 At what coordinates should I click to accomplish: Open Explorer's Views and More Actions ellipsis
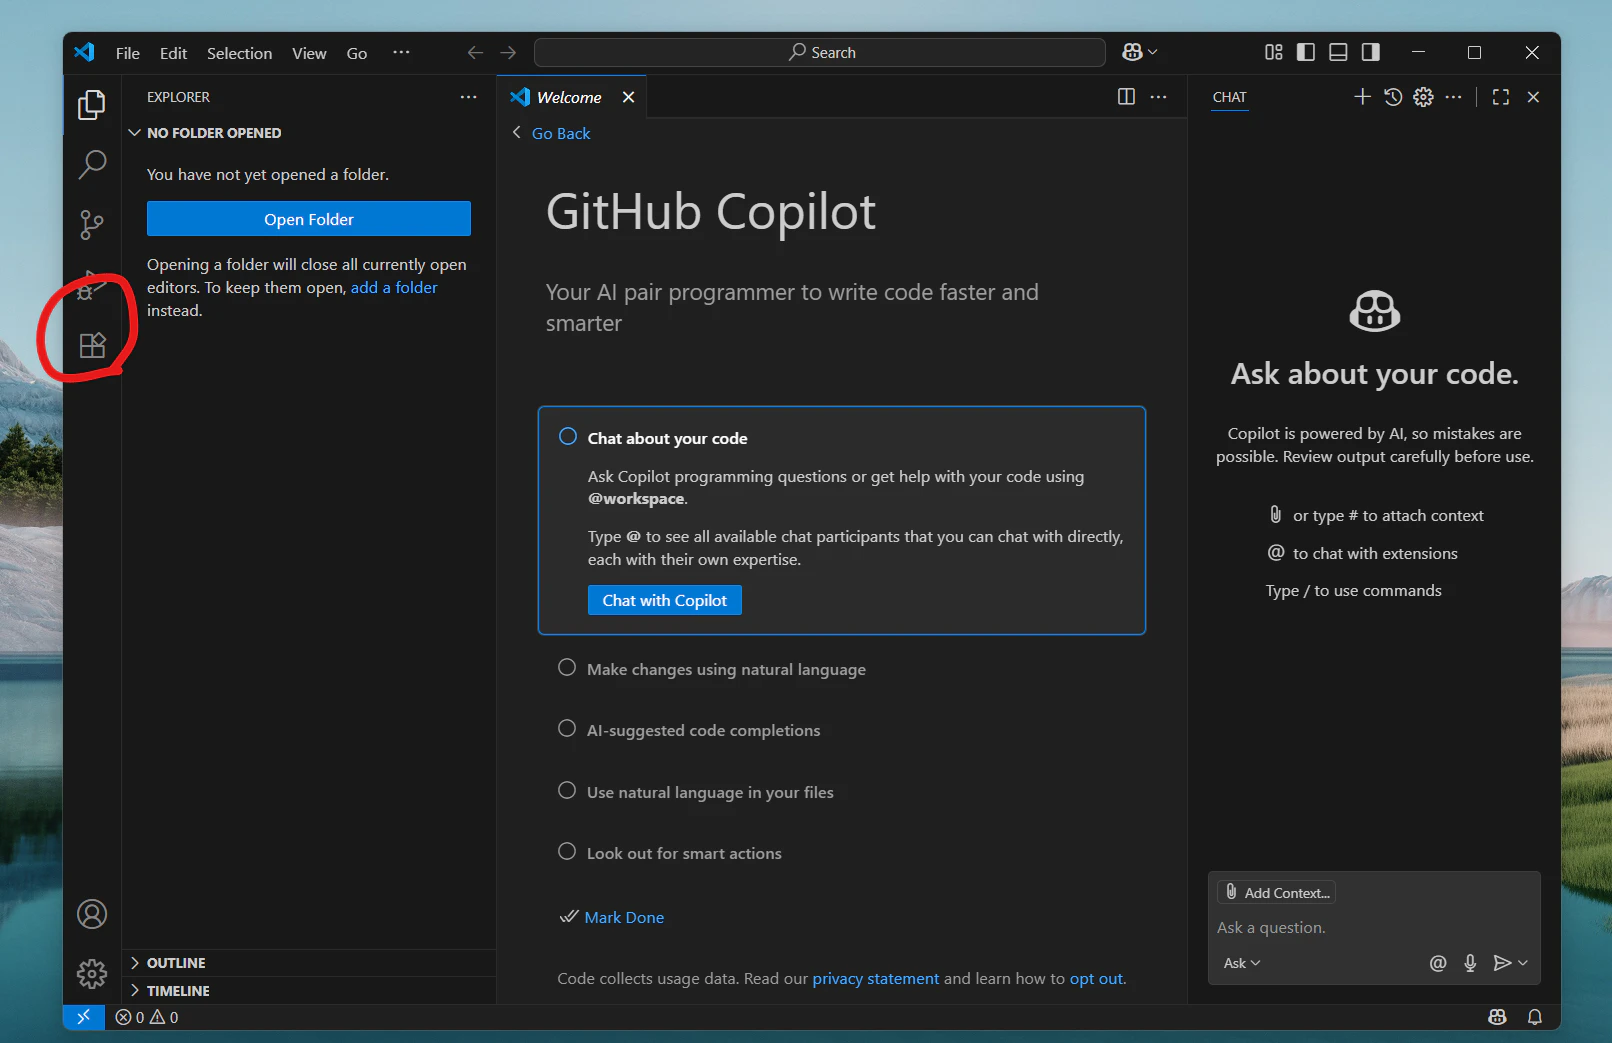click(x=468, y=97)
